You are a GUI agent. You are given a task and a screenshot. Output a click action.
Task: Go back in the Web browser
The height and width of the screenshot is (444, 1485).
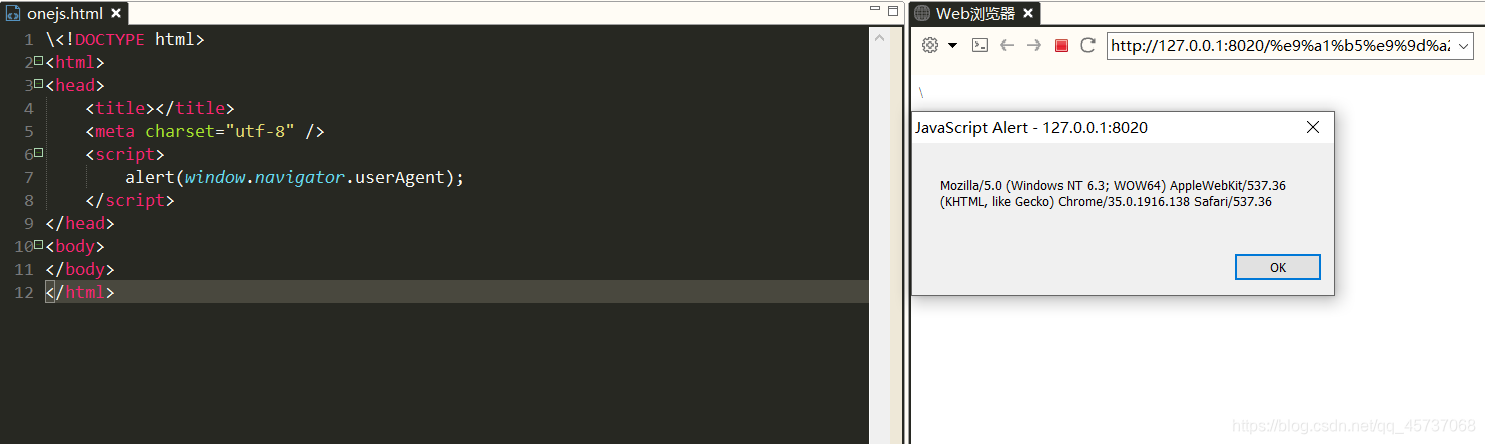[x=1007, y=45]
